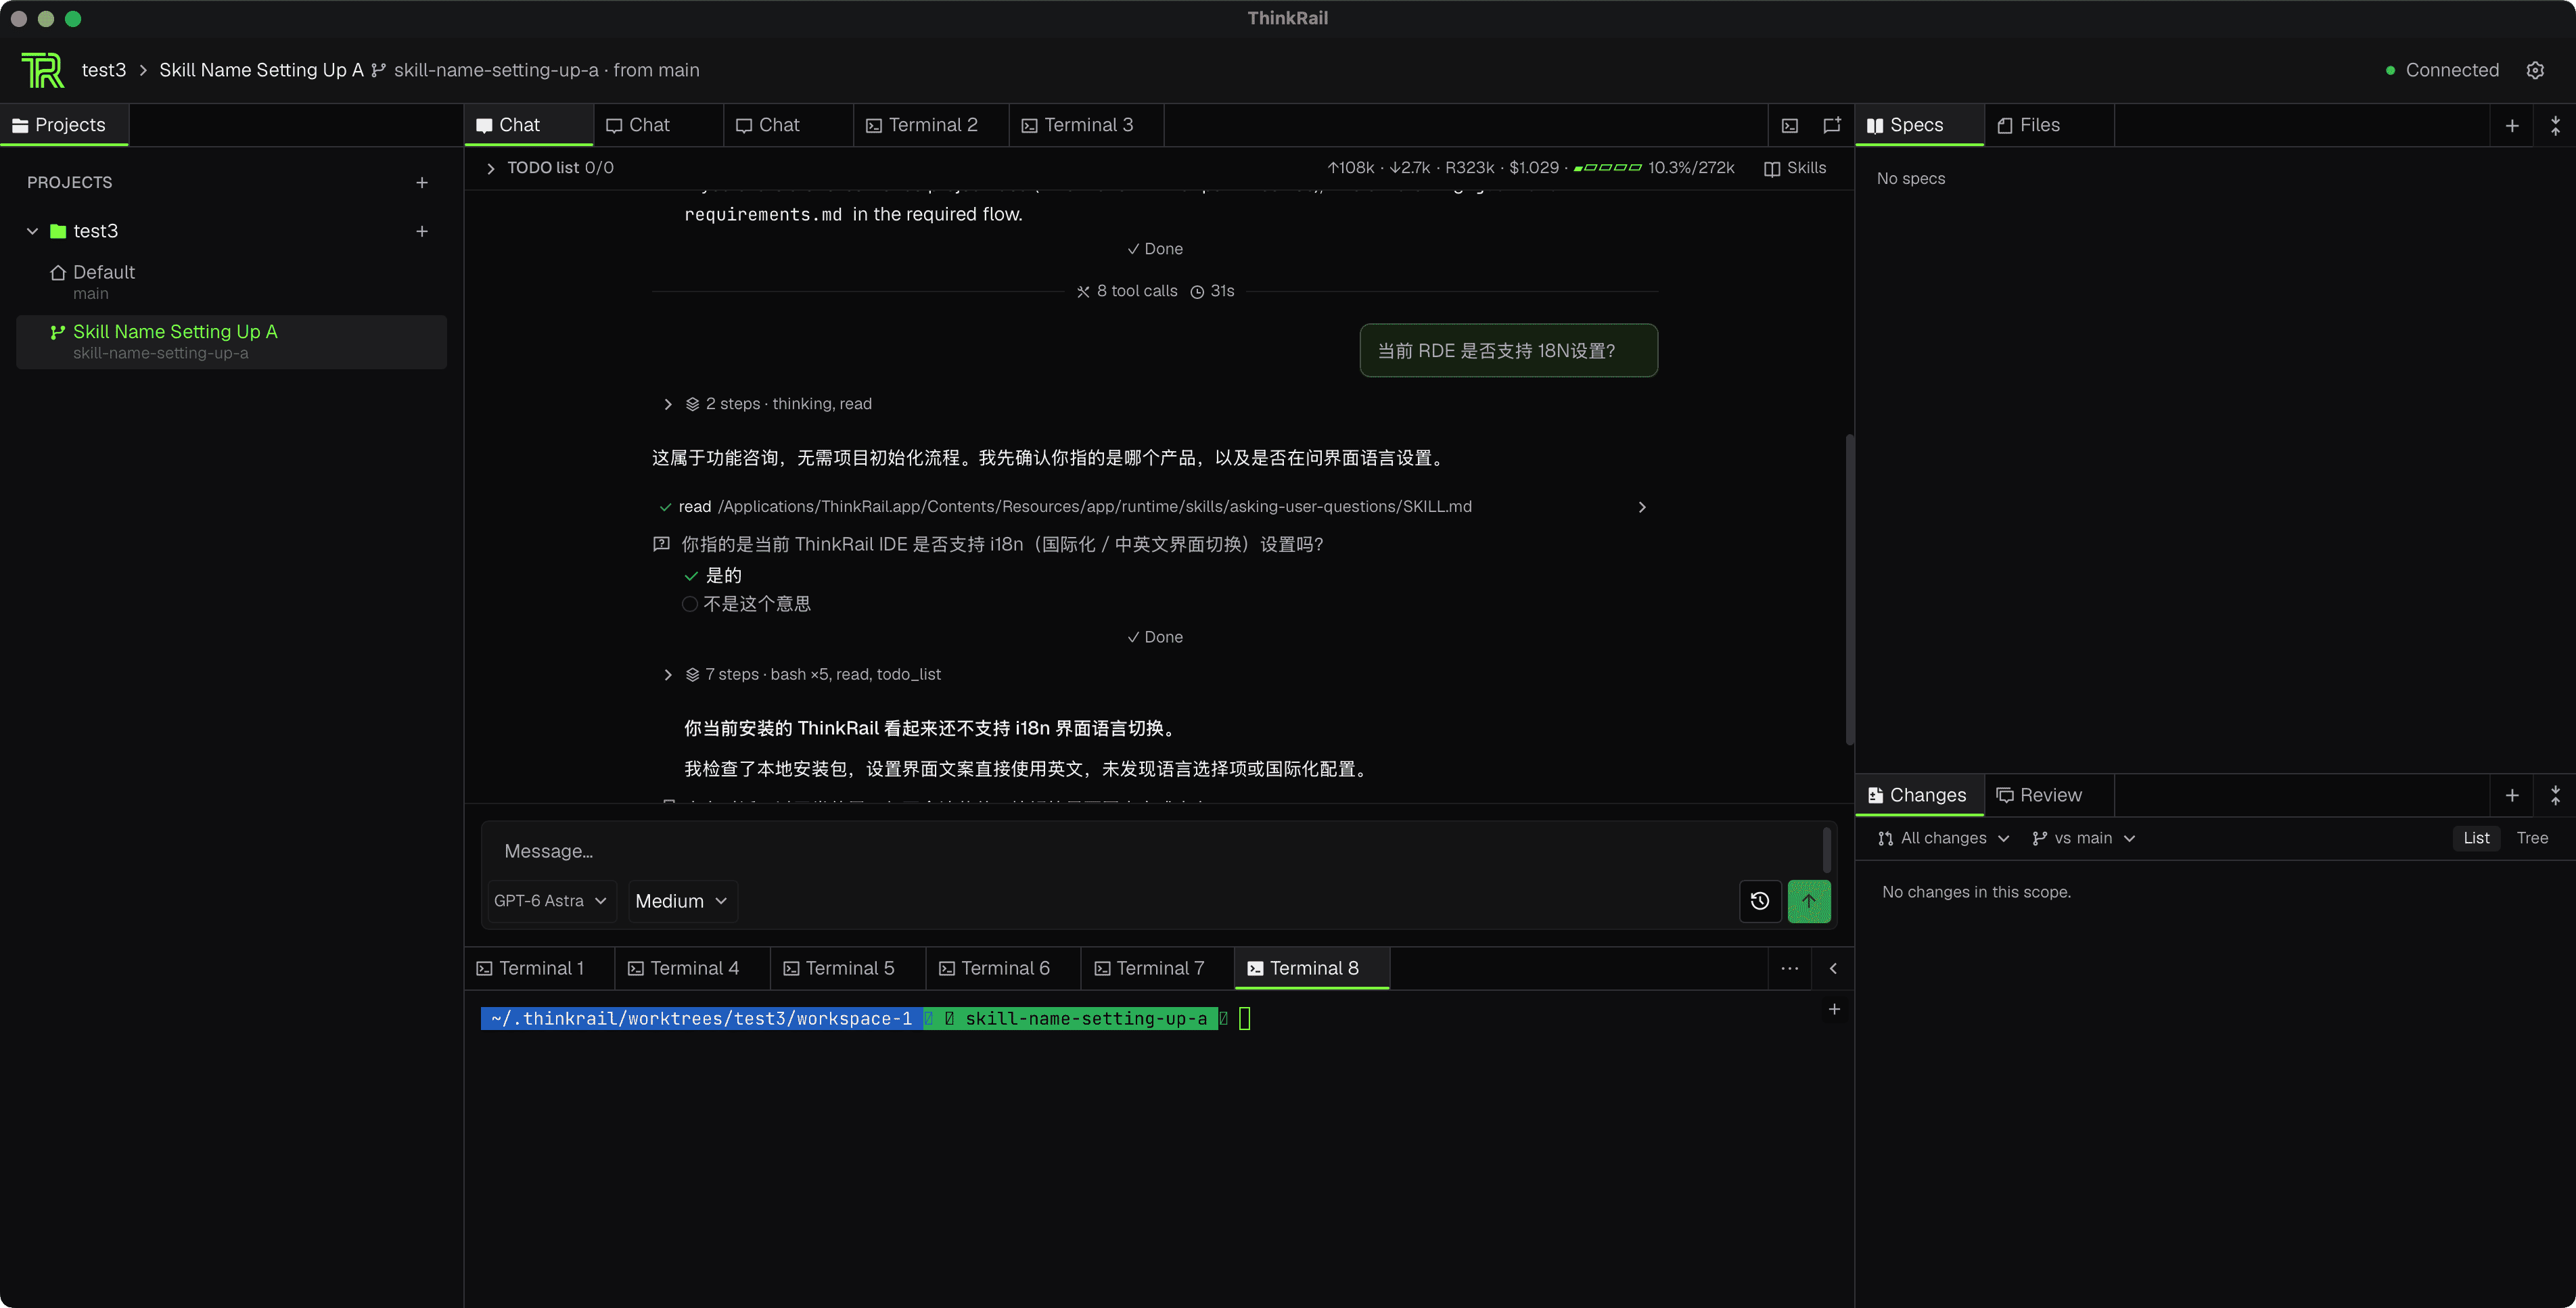
Task: Add a new terminal with plus icon
Action: point(1834,1009)
